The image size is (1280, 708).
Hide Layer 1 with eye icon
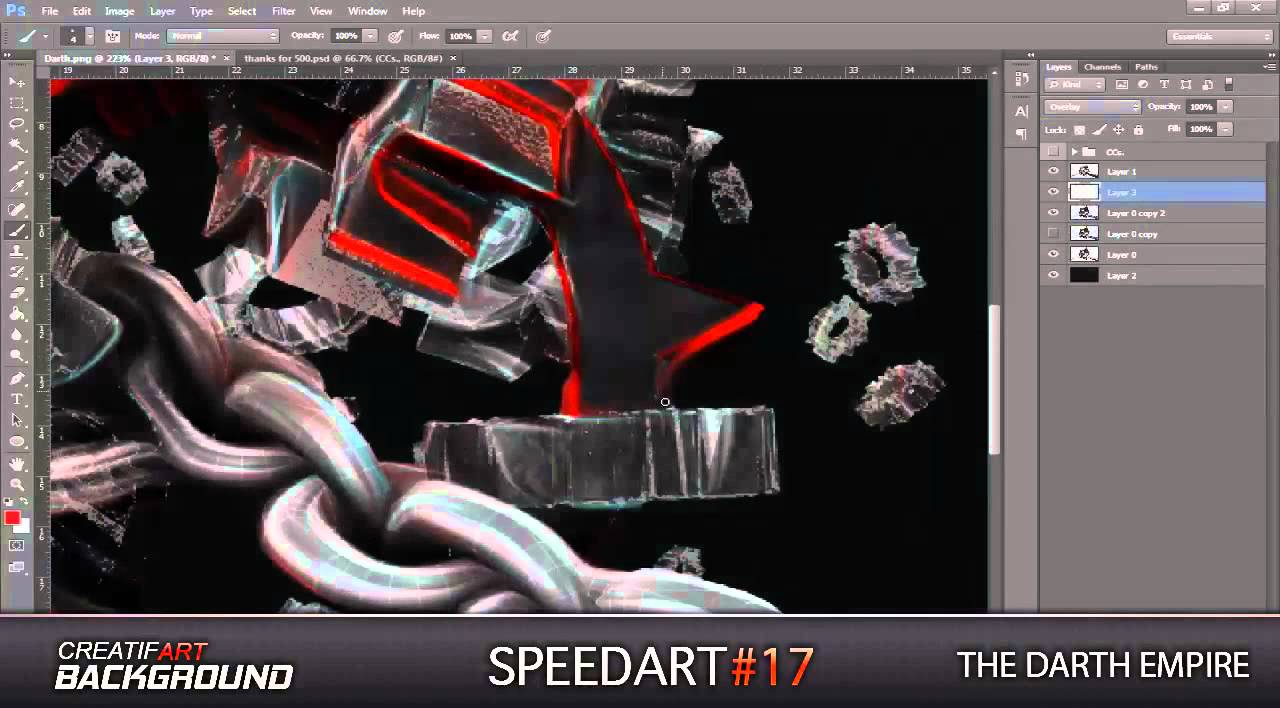point(1052,171)
